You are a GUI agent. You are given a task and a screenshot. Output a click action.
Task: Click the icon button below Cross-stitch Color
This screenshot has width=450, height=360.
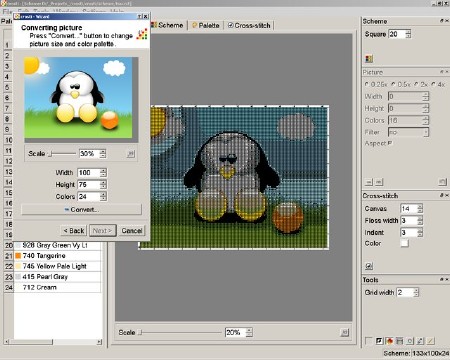pos(369,266)
